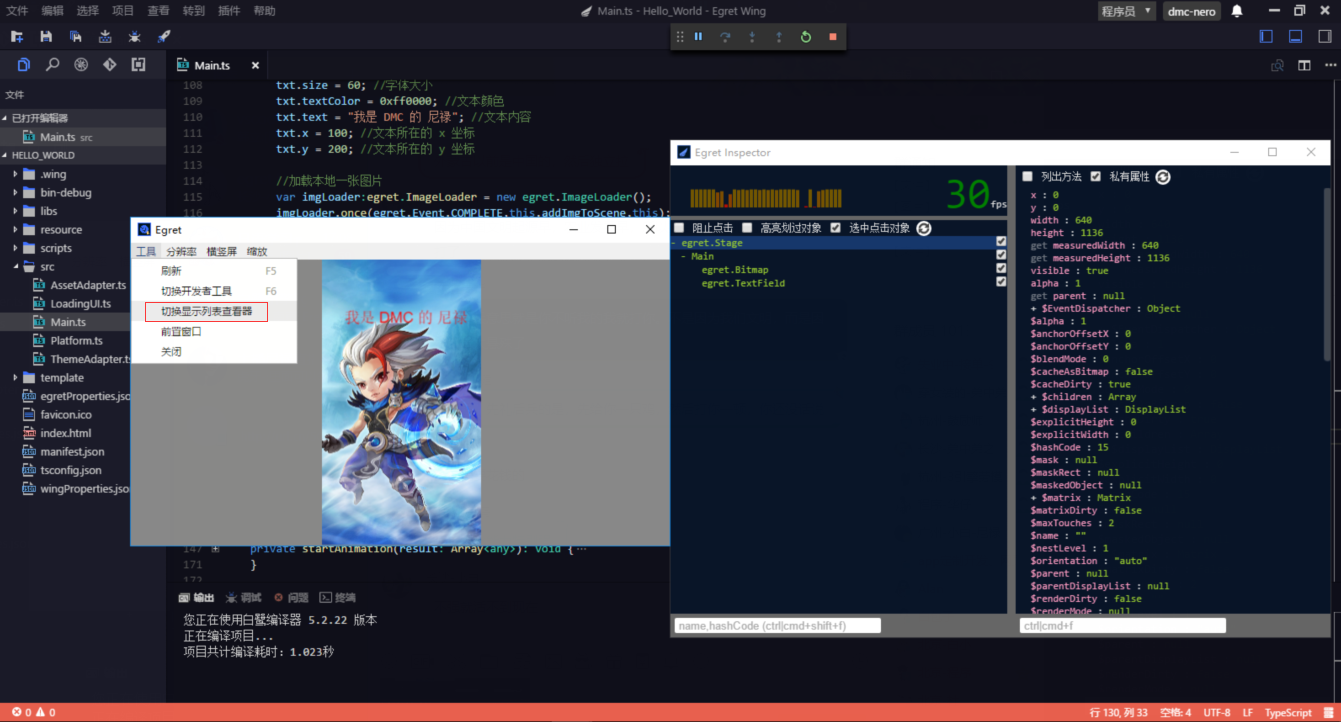Screen dimensions: 1341x722
Task: Expand the bin-debug folder
Action: (16, 193)
